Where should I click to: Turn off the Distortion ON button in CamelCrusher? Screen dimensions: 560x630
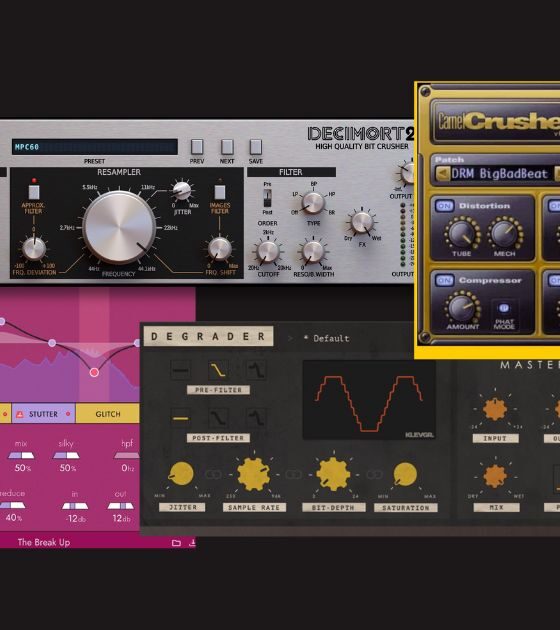coord(444,206)
